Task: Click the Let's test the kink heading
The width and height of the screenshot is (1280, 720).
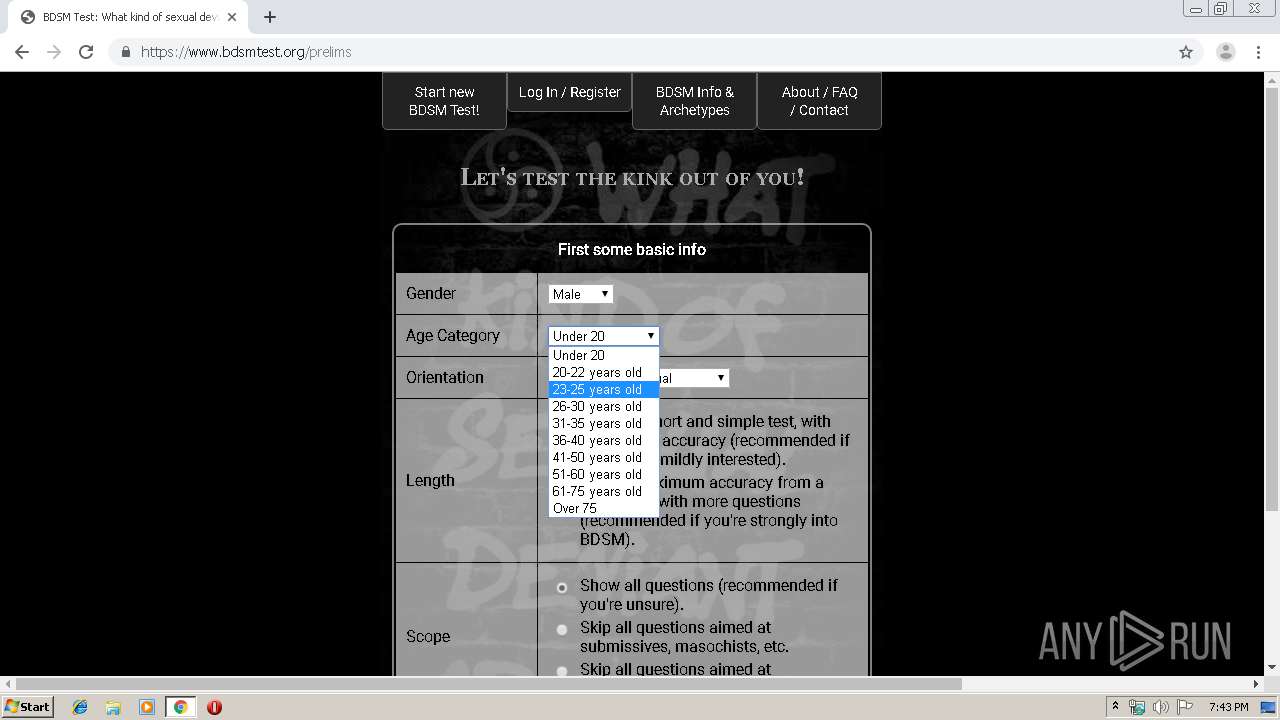Action: [x=632, y=178]
